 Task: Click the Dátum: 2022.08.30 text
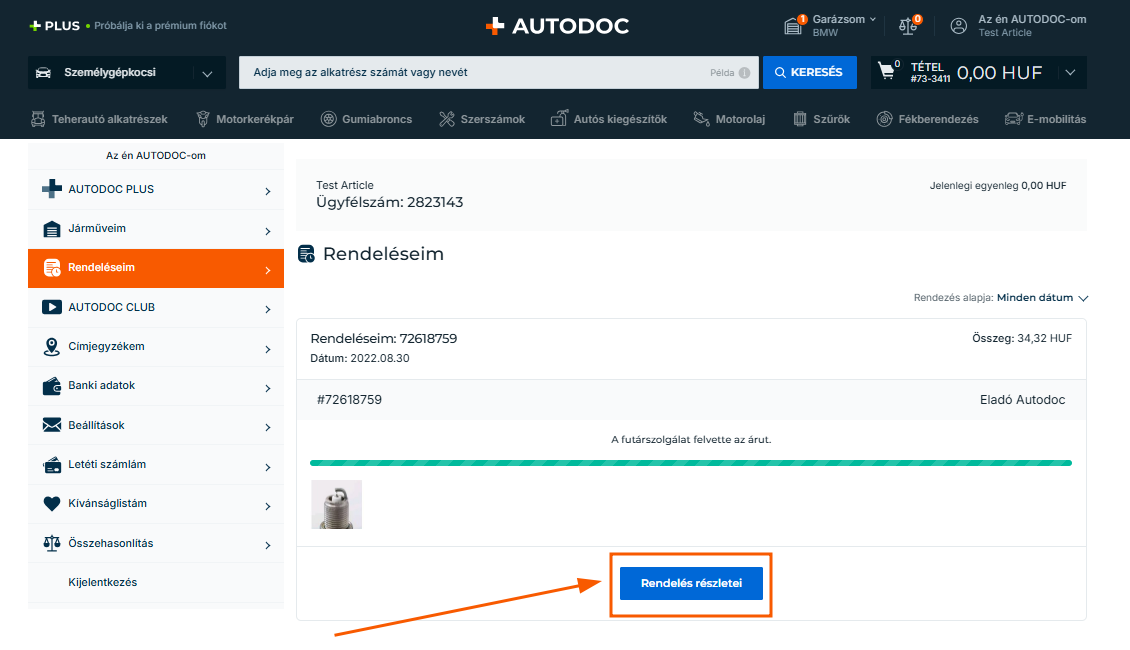pos(360,358)
